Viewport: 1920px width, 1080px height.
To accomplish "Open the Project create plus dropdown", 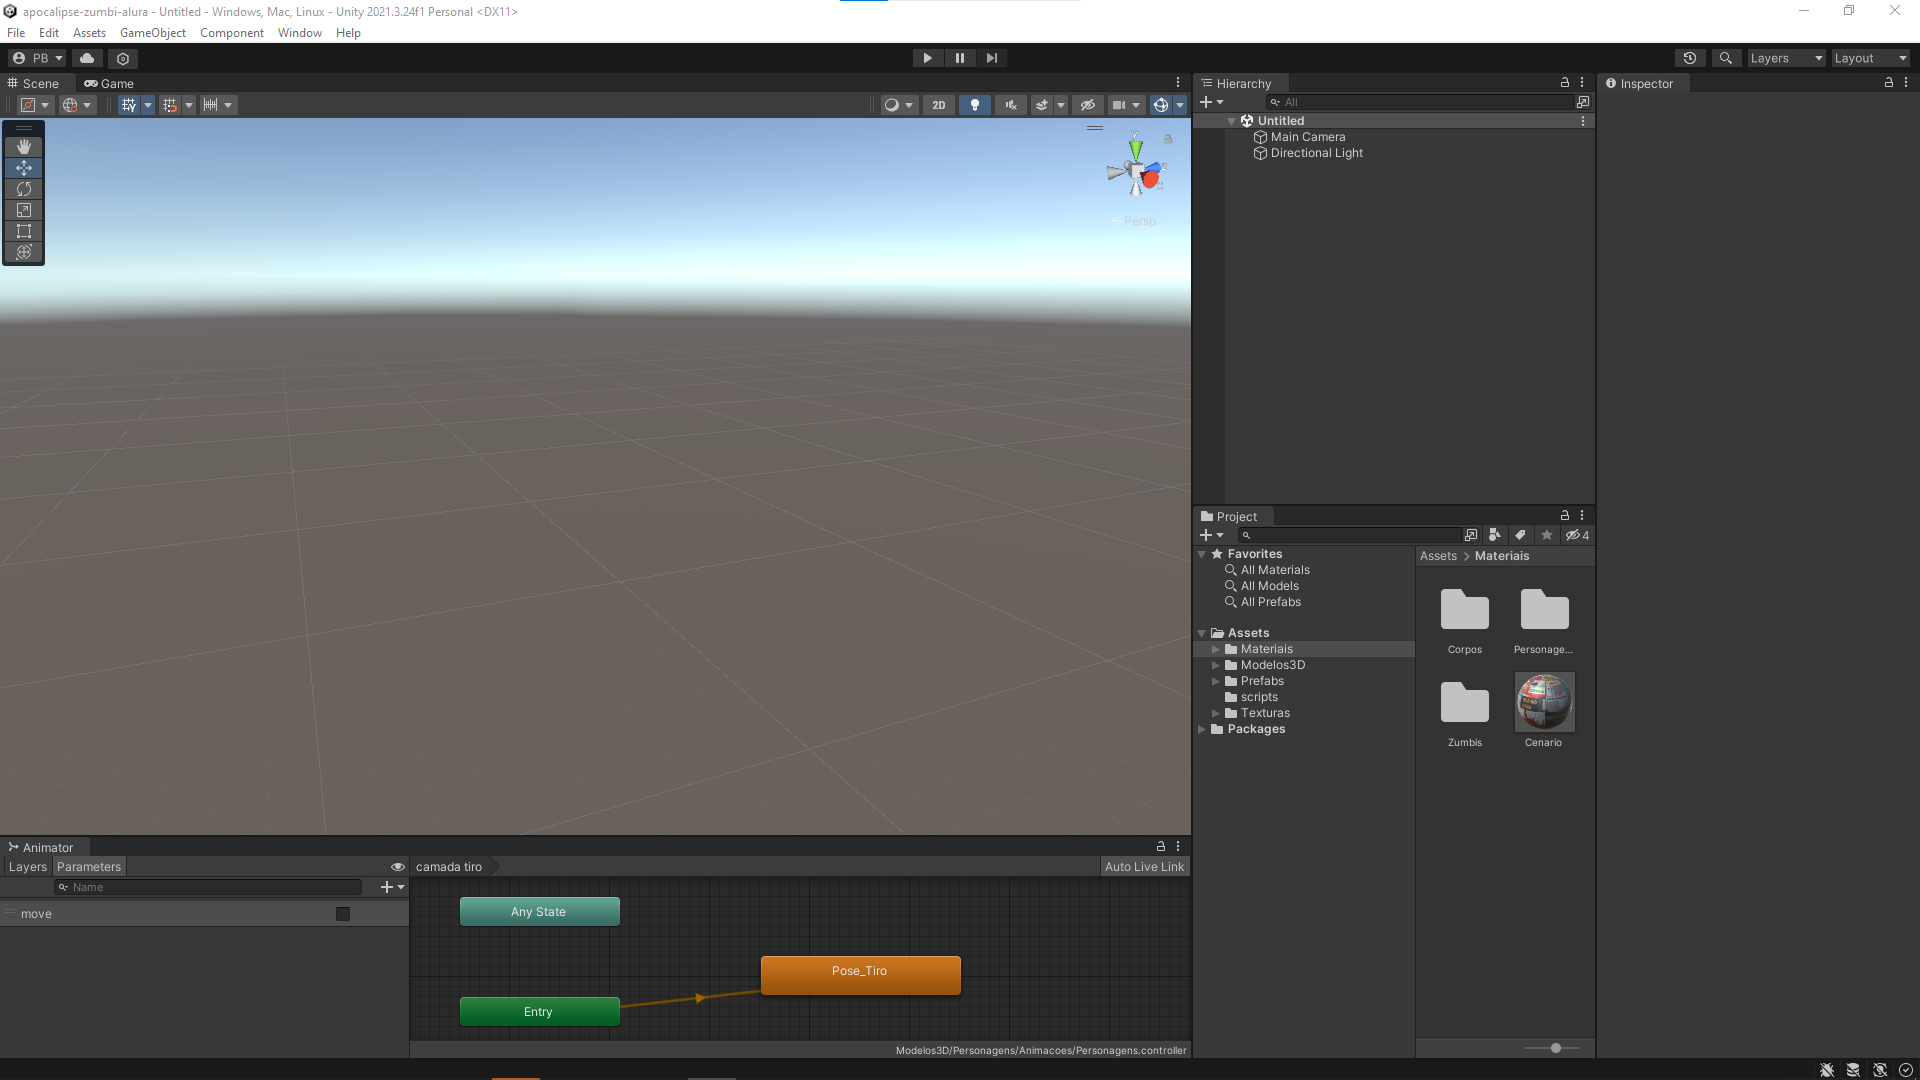I will (x=1212, y=535).
